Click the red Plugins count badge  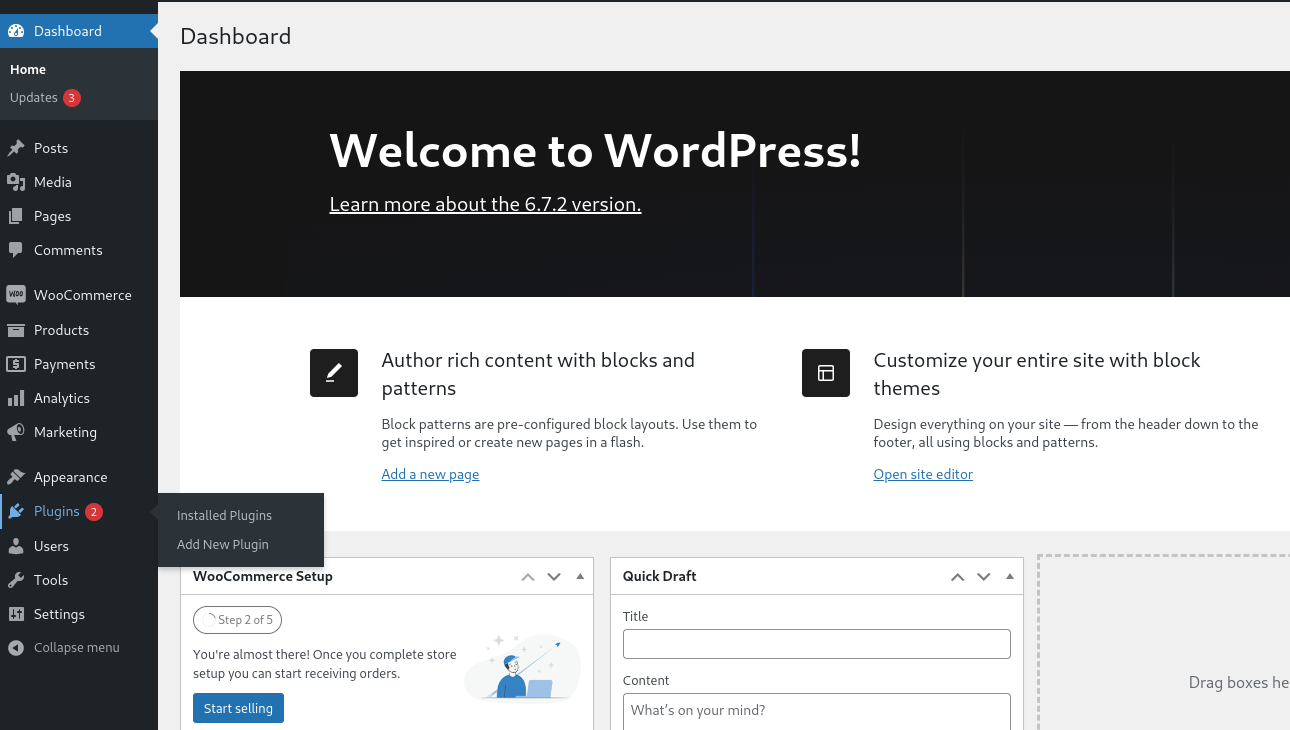click(x=94, y=512)
